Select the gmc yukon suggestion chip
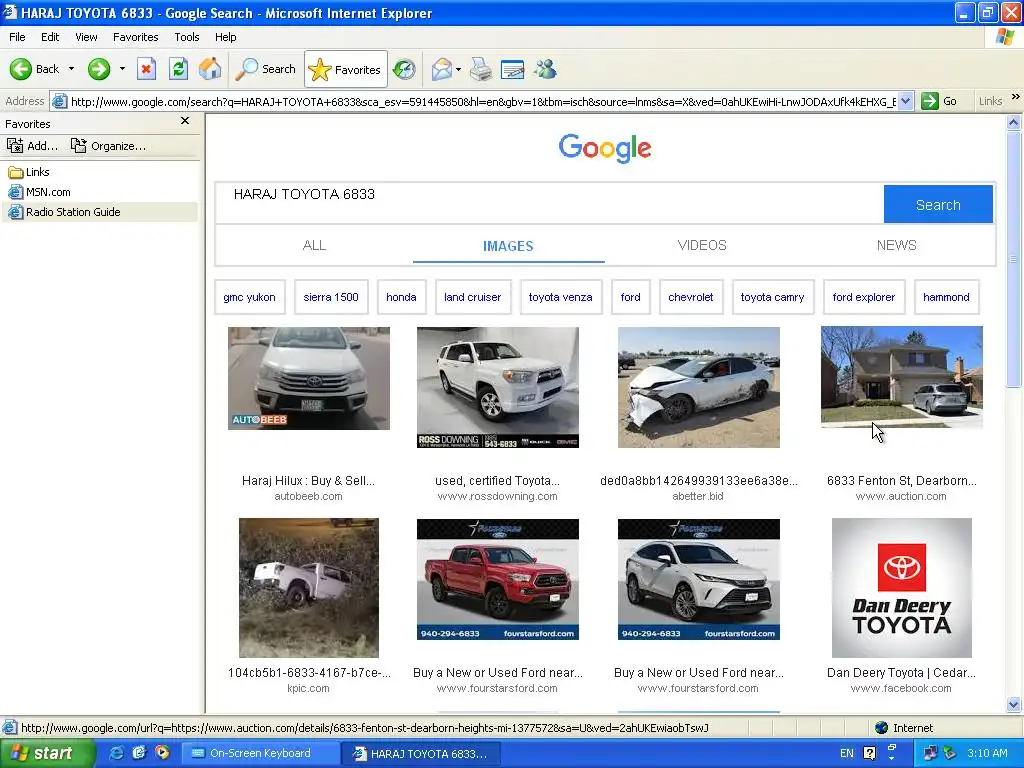 [x=249, y=297]
